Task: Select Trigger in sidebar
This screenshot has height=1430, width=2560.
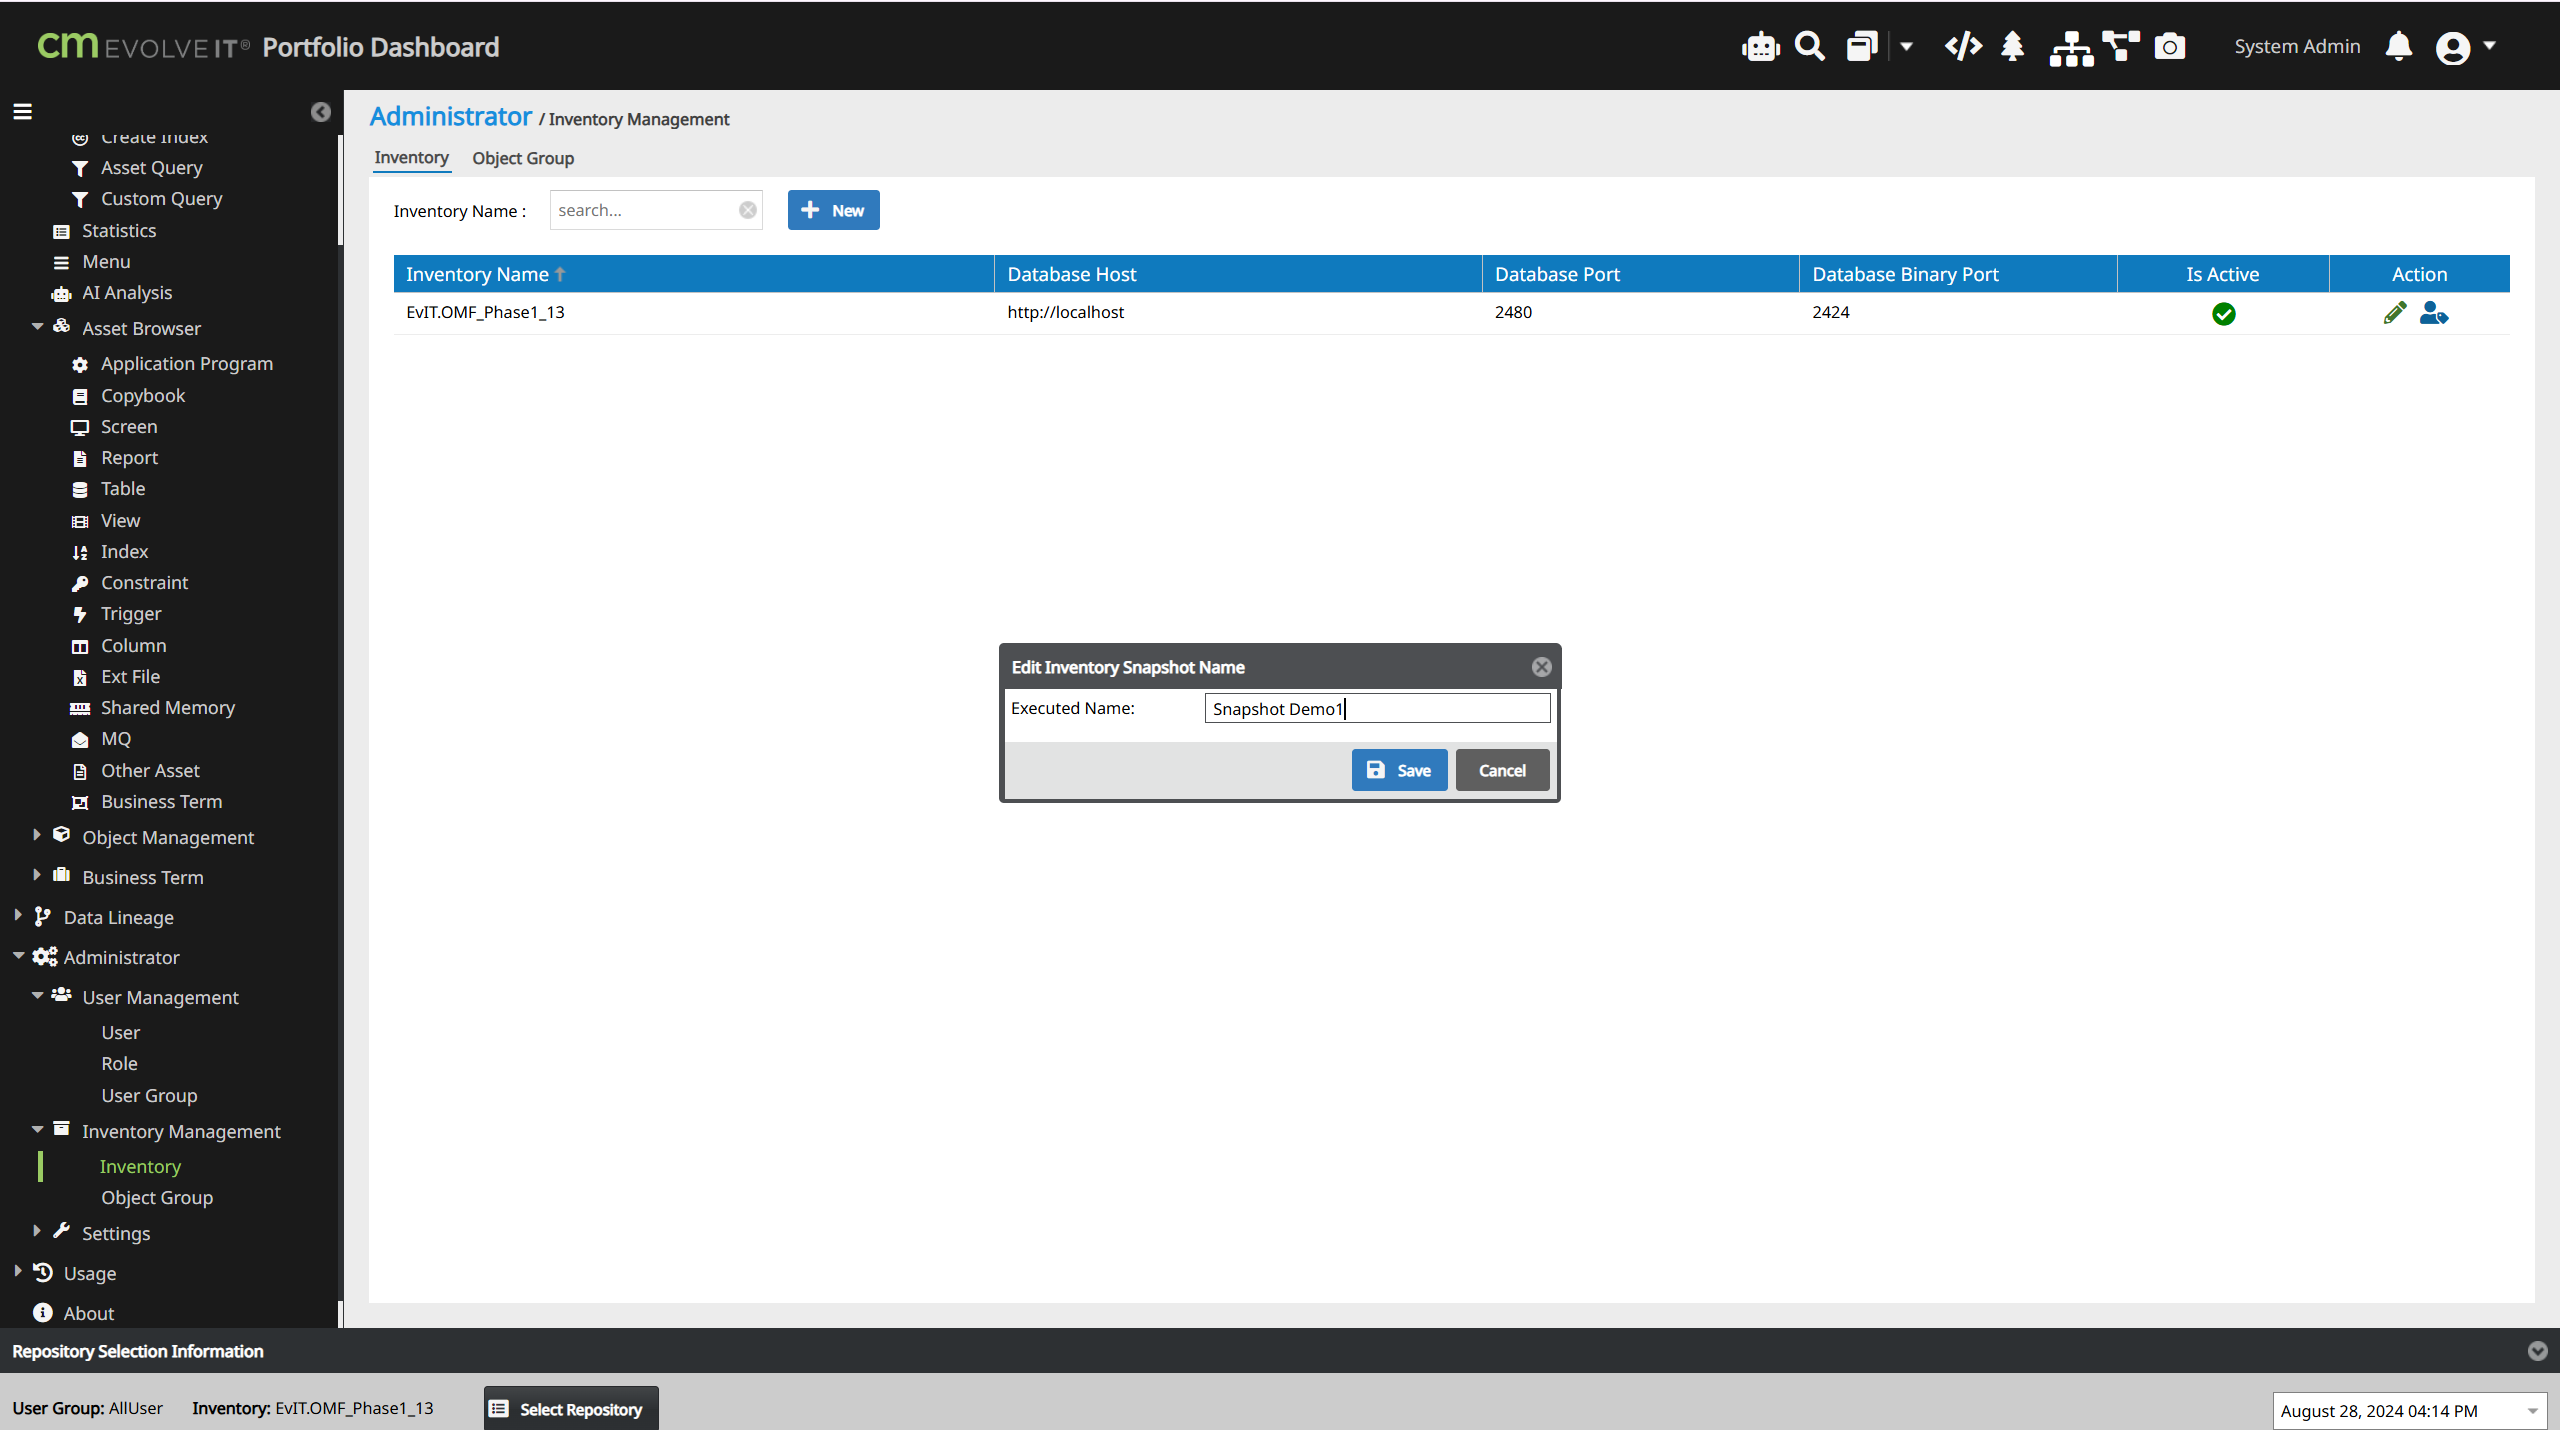Action: click(130, 614)
